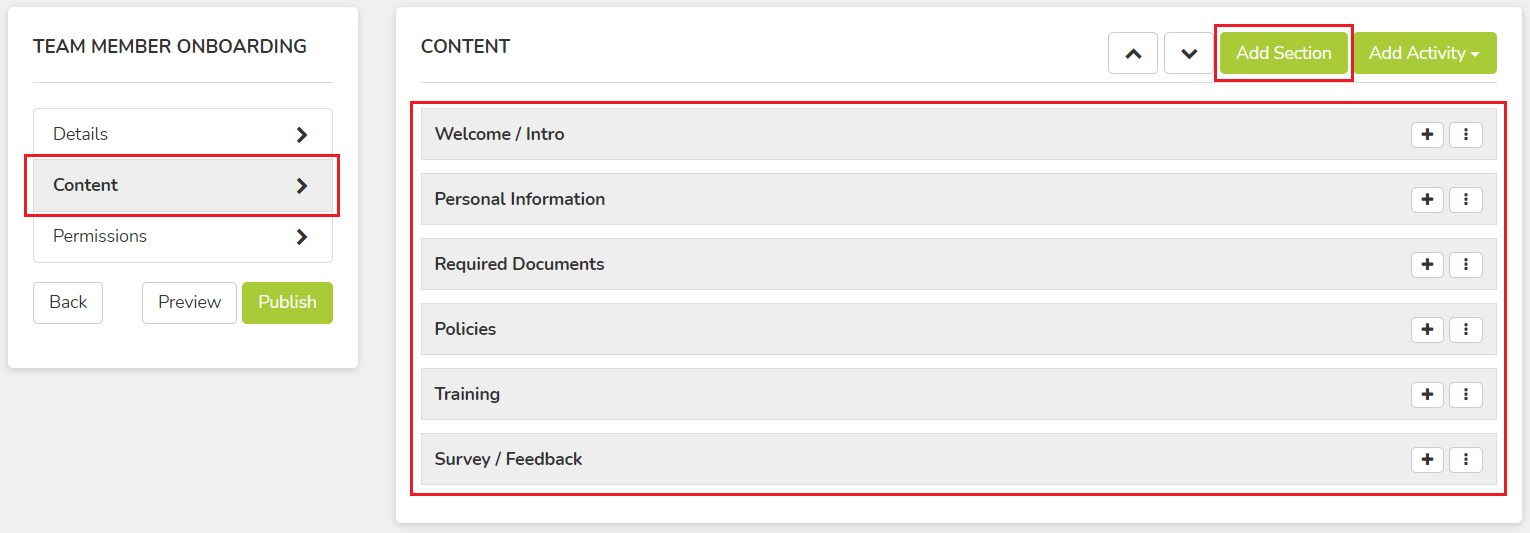Click the plus icon on Personal Information
Screen dimensions: 1530x533
pos(1427,200)
